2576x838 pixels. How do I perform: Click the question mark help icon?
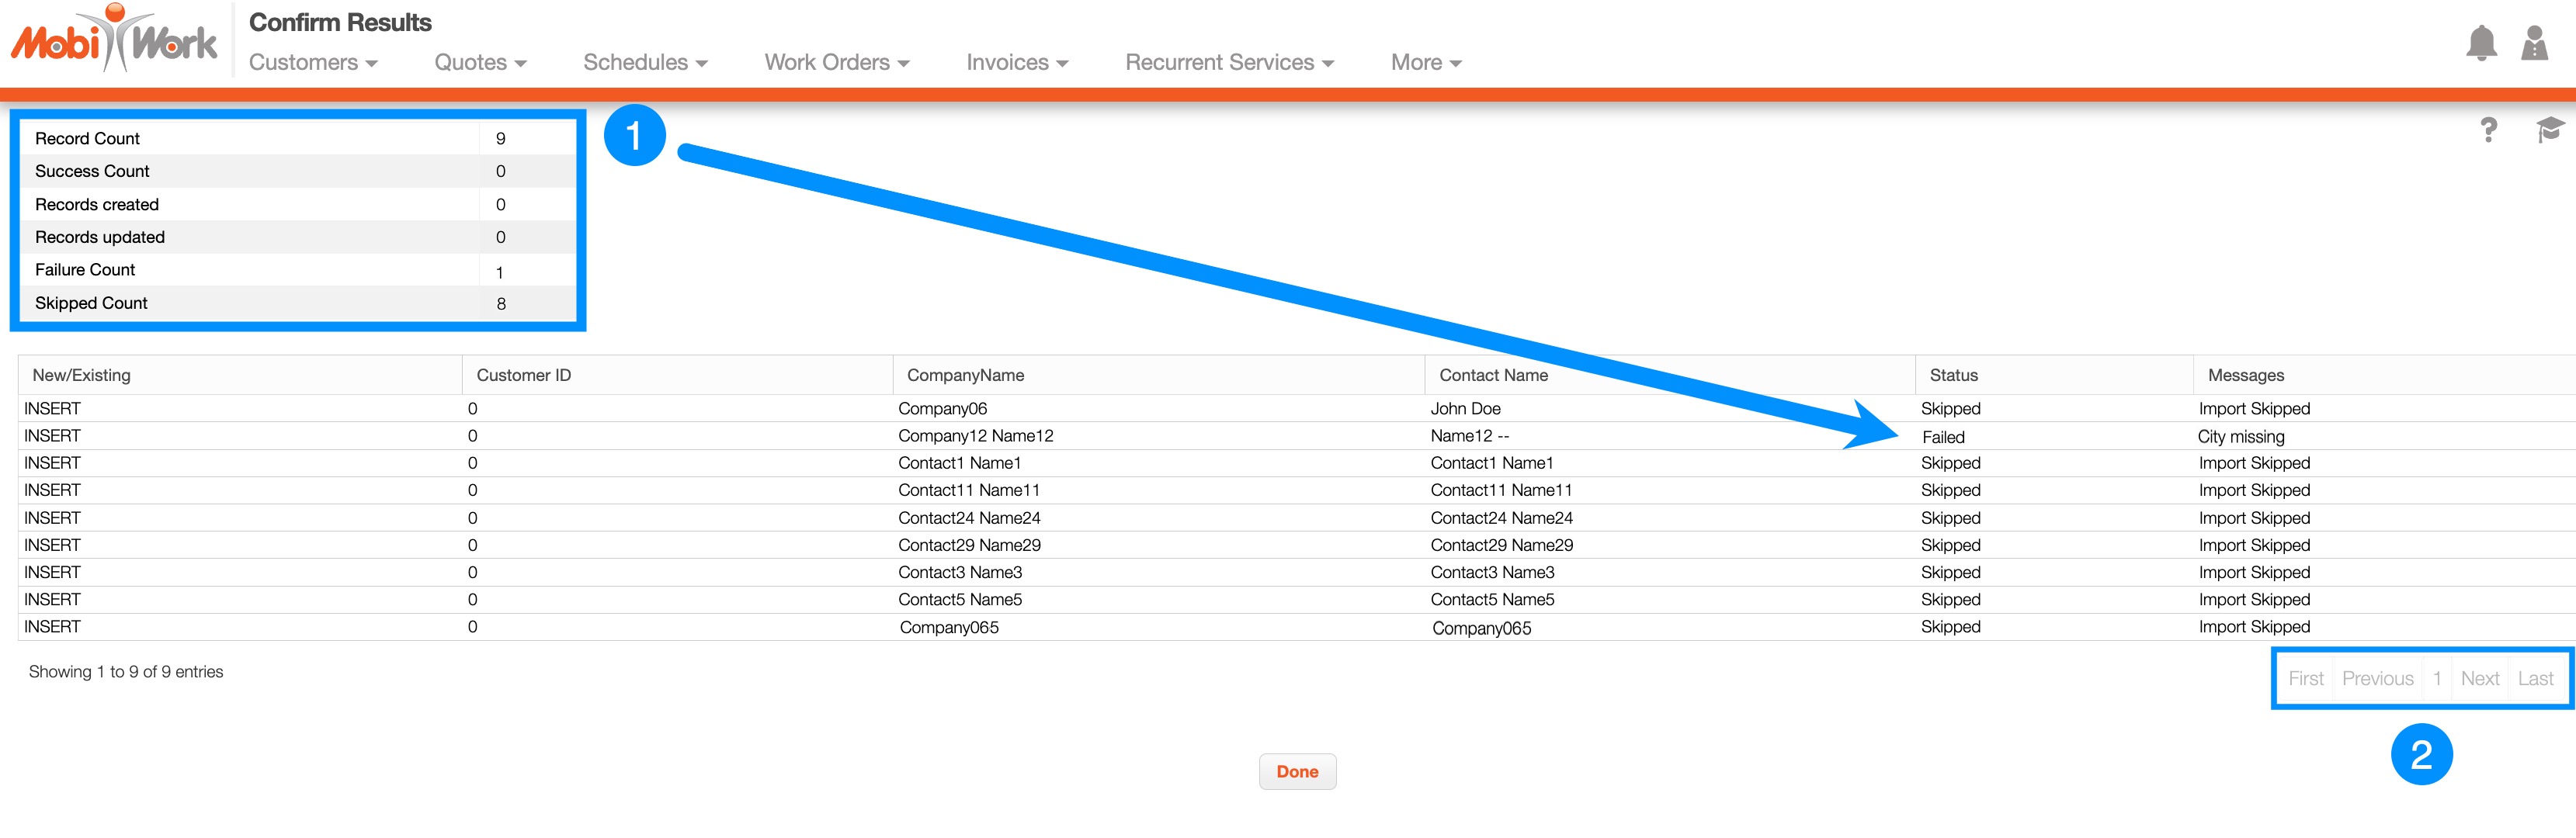click(x=2488, y=130)
